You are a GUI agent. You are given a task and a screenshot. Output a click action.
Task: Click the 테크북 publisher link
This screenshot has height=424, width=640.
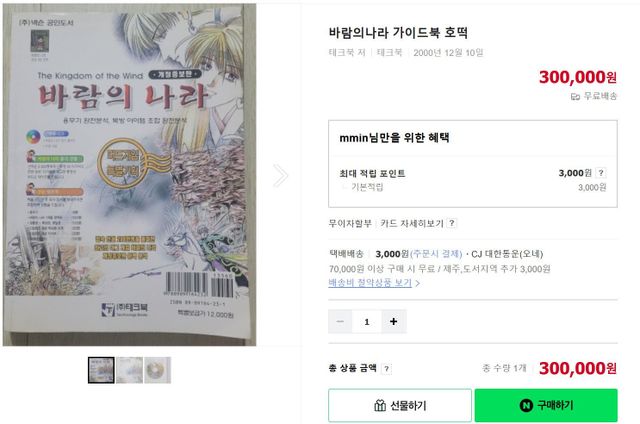click(389, 52)
